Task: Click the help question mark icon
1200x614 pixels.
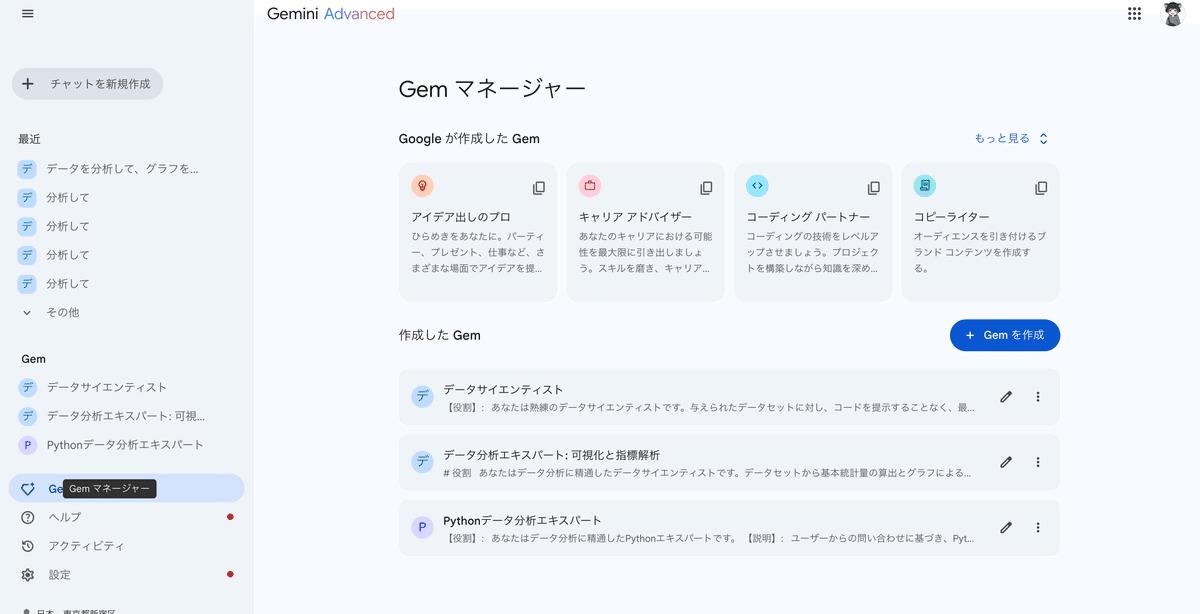Action: pos(28,517)
